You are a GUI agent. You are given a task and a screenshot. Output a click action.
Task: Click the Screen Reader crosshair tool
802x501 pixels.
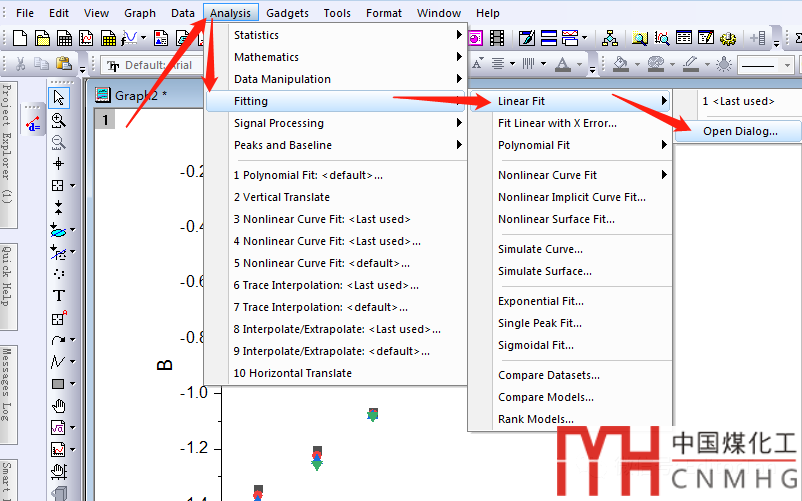click(x=59, y=163)
